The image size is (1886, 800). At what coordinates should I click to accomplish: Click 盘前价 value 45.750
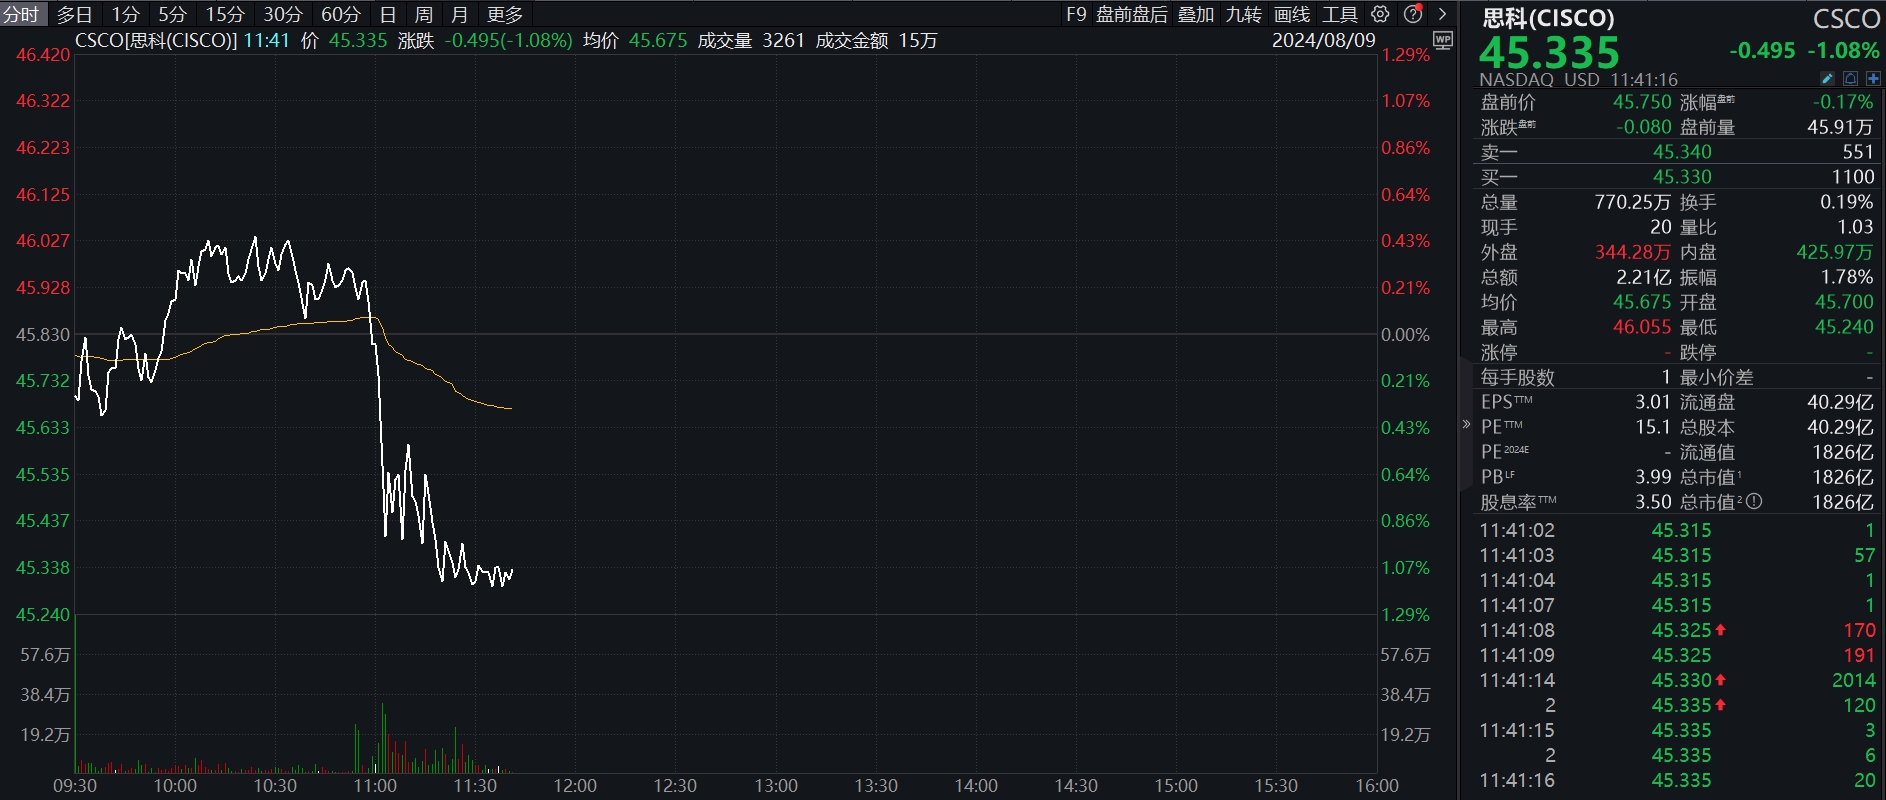[1642, 102]
